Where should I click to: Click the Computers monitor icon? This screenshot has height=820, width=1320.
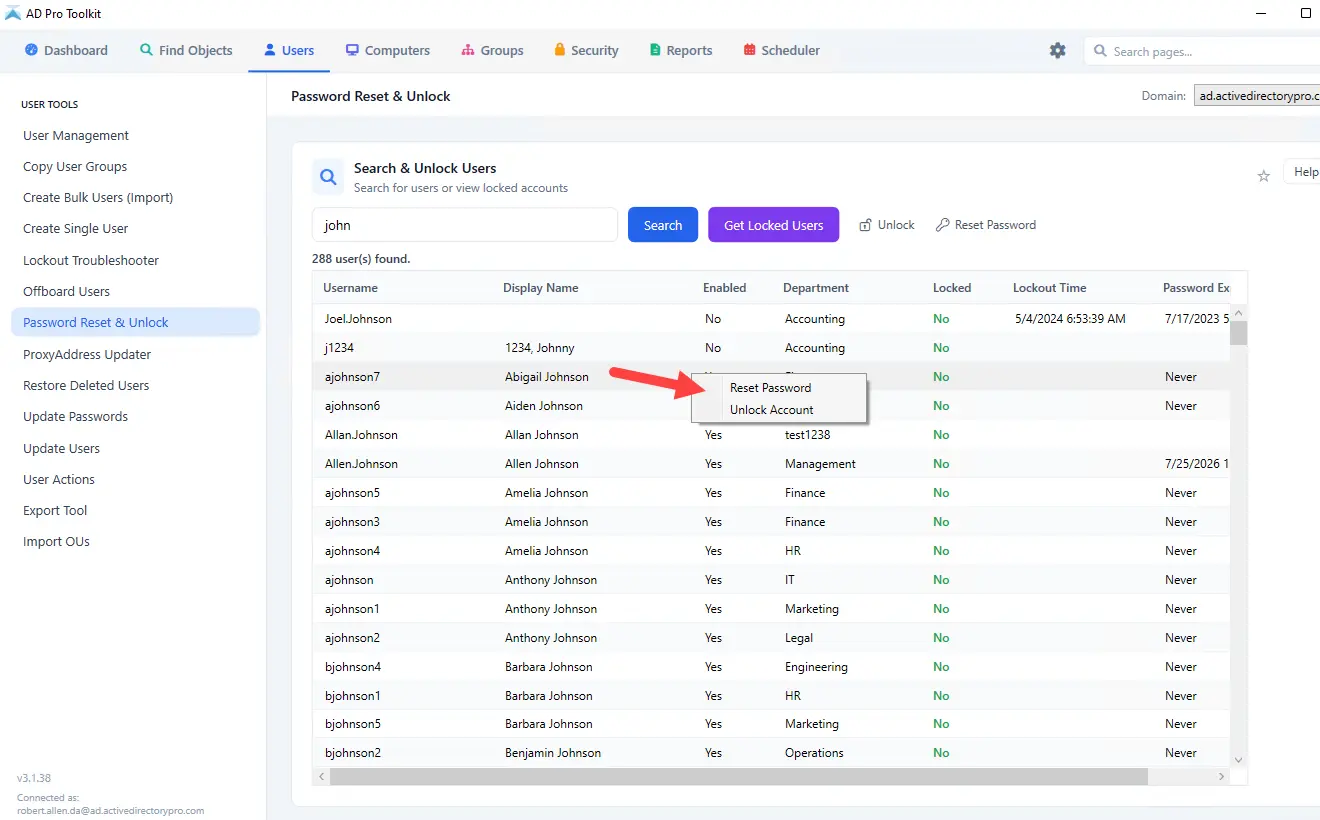[352, 50]
